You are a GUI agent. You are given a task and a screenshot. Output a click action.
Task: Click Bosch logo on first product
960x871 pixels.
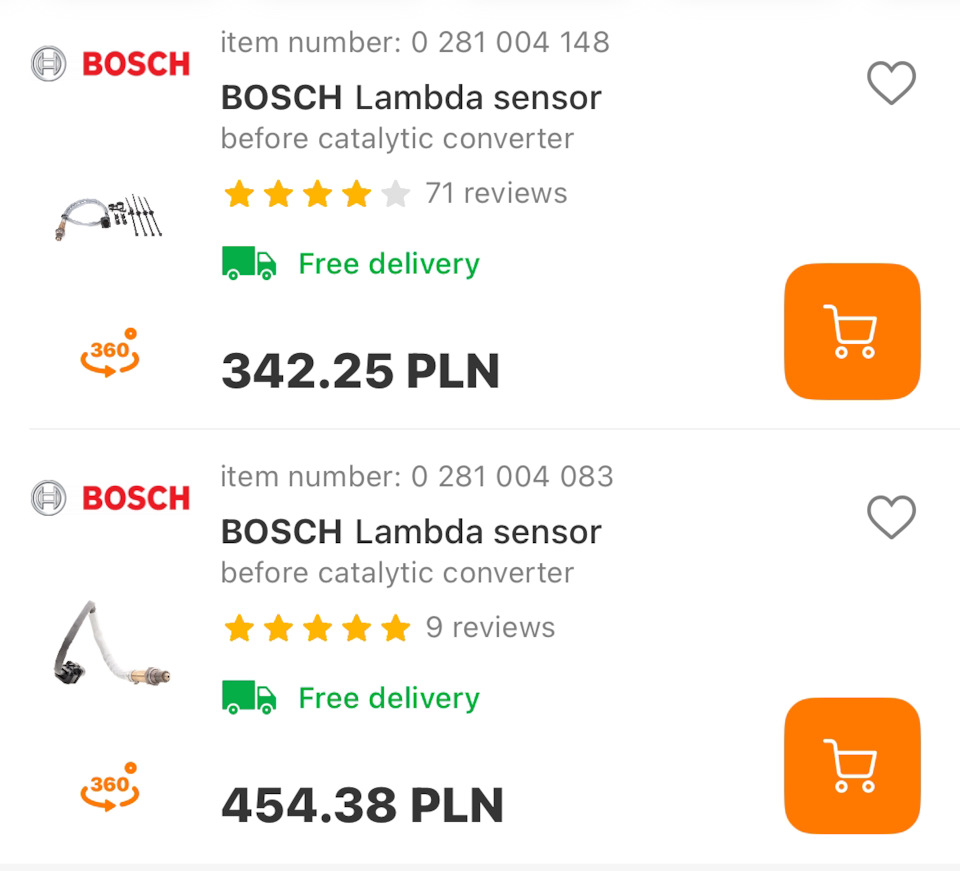pos(110,64)
